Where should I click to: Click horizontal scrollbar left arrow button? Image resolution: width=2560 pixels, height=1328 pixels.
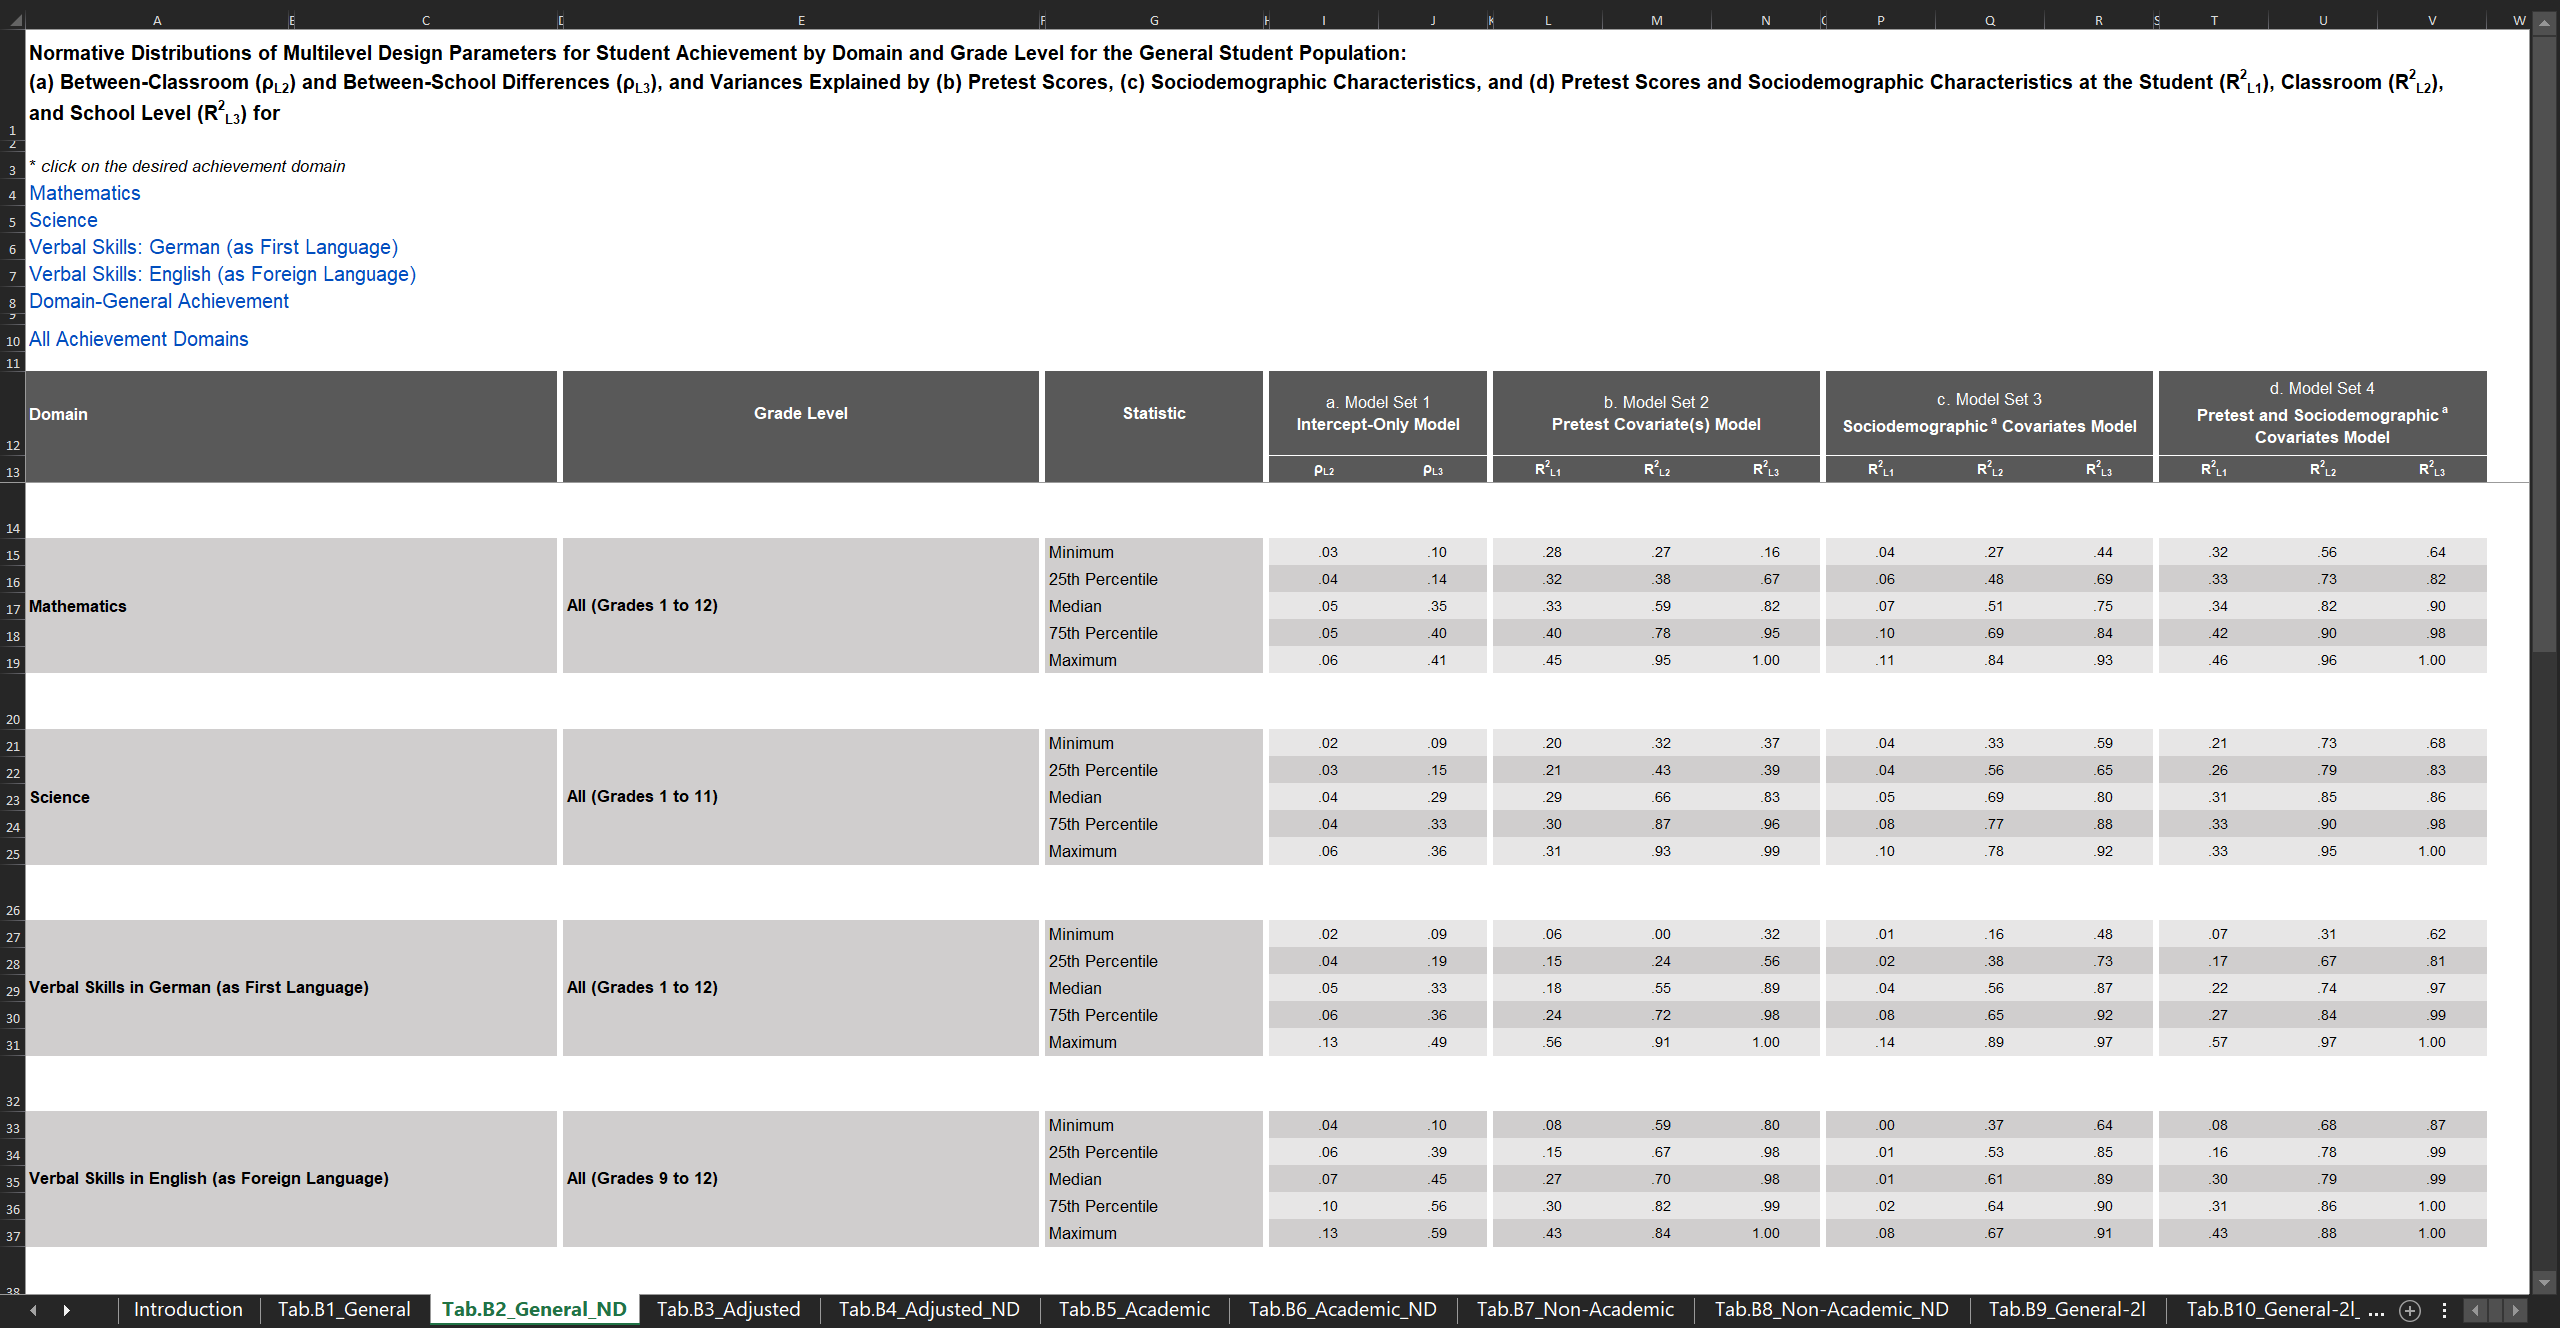pos(2475,1310)
